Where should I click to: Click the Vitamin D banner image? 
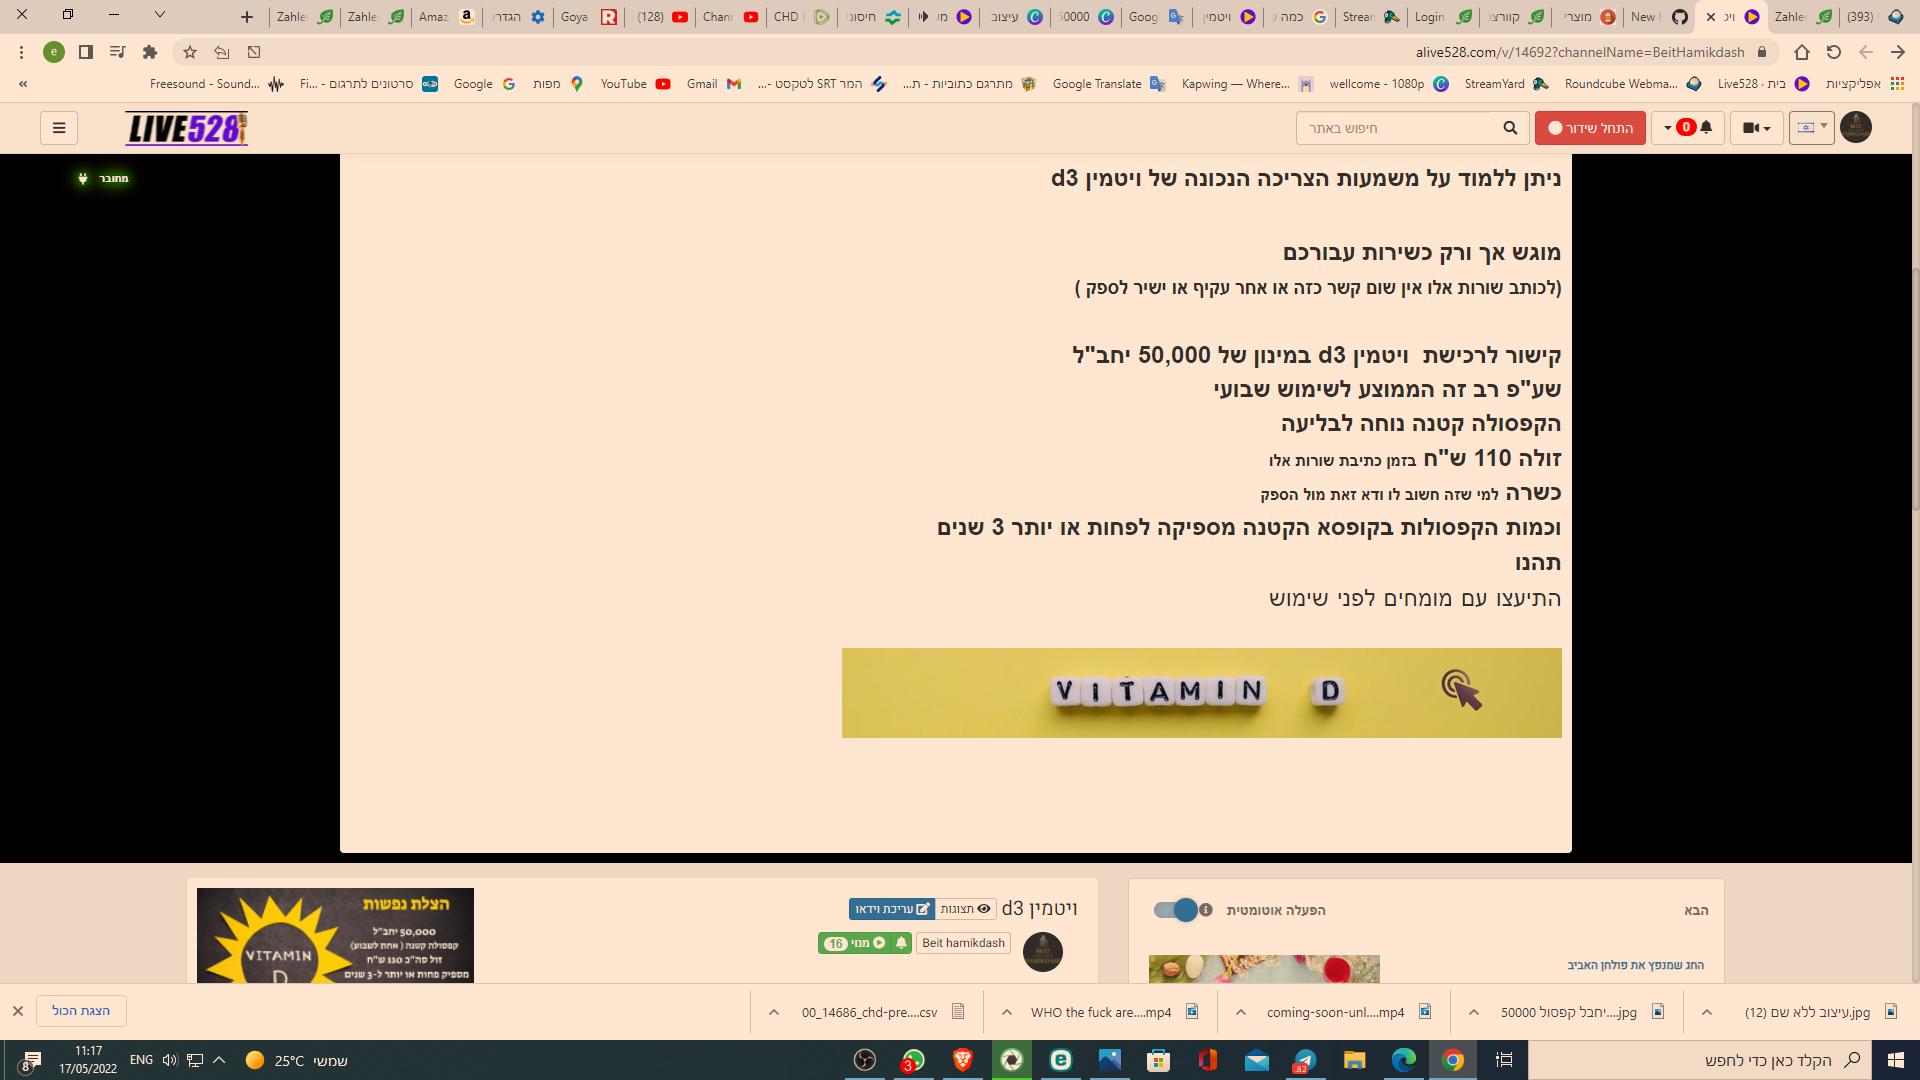[1201, 693]
